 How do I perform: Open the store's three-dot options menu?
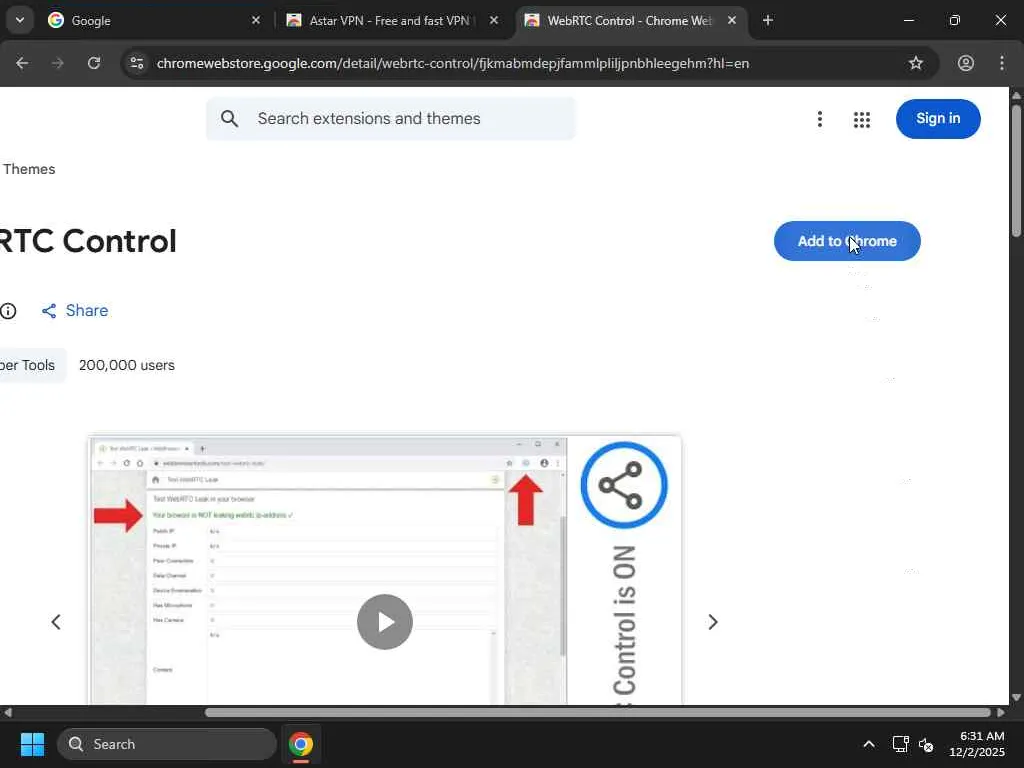(x=820, y=119)
